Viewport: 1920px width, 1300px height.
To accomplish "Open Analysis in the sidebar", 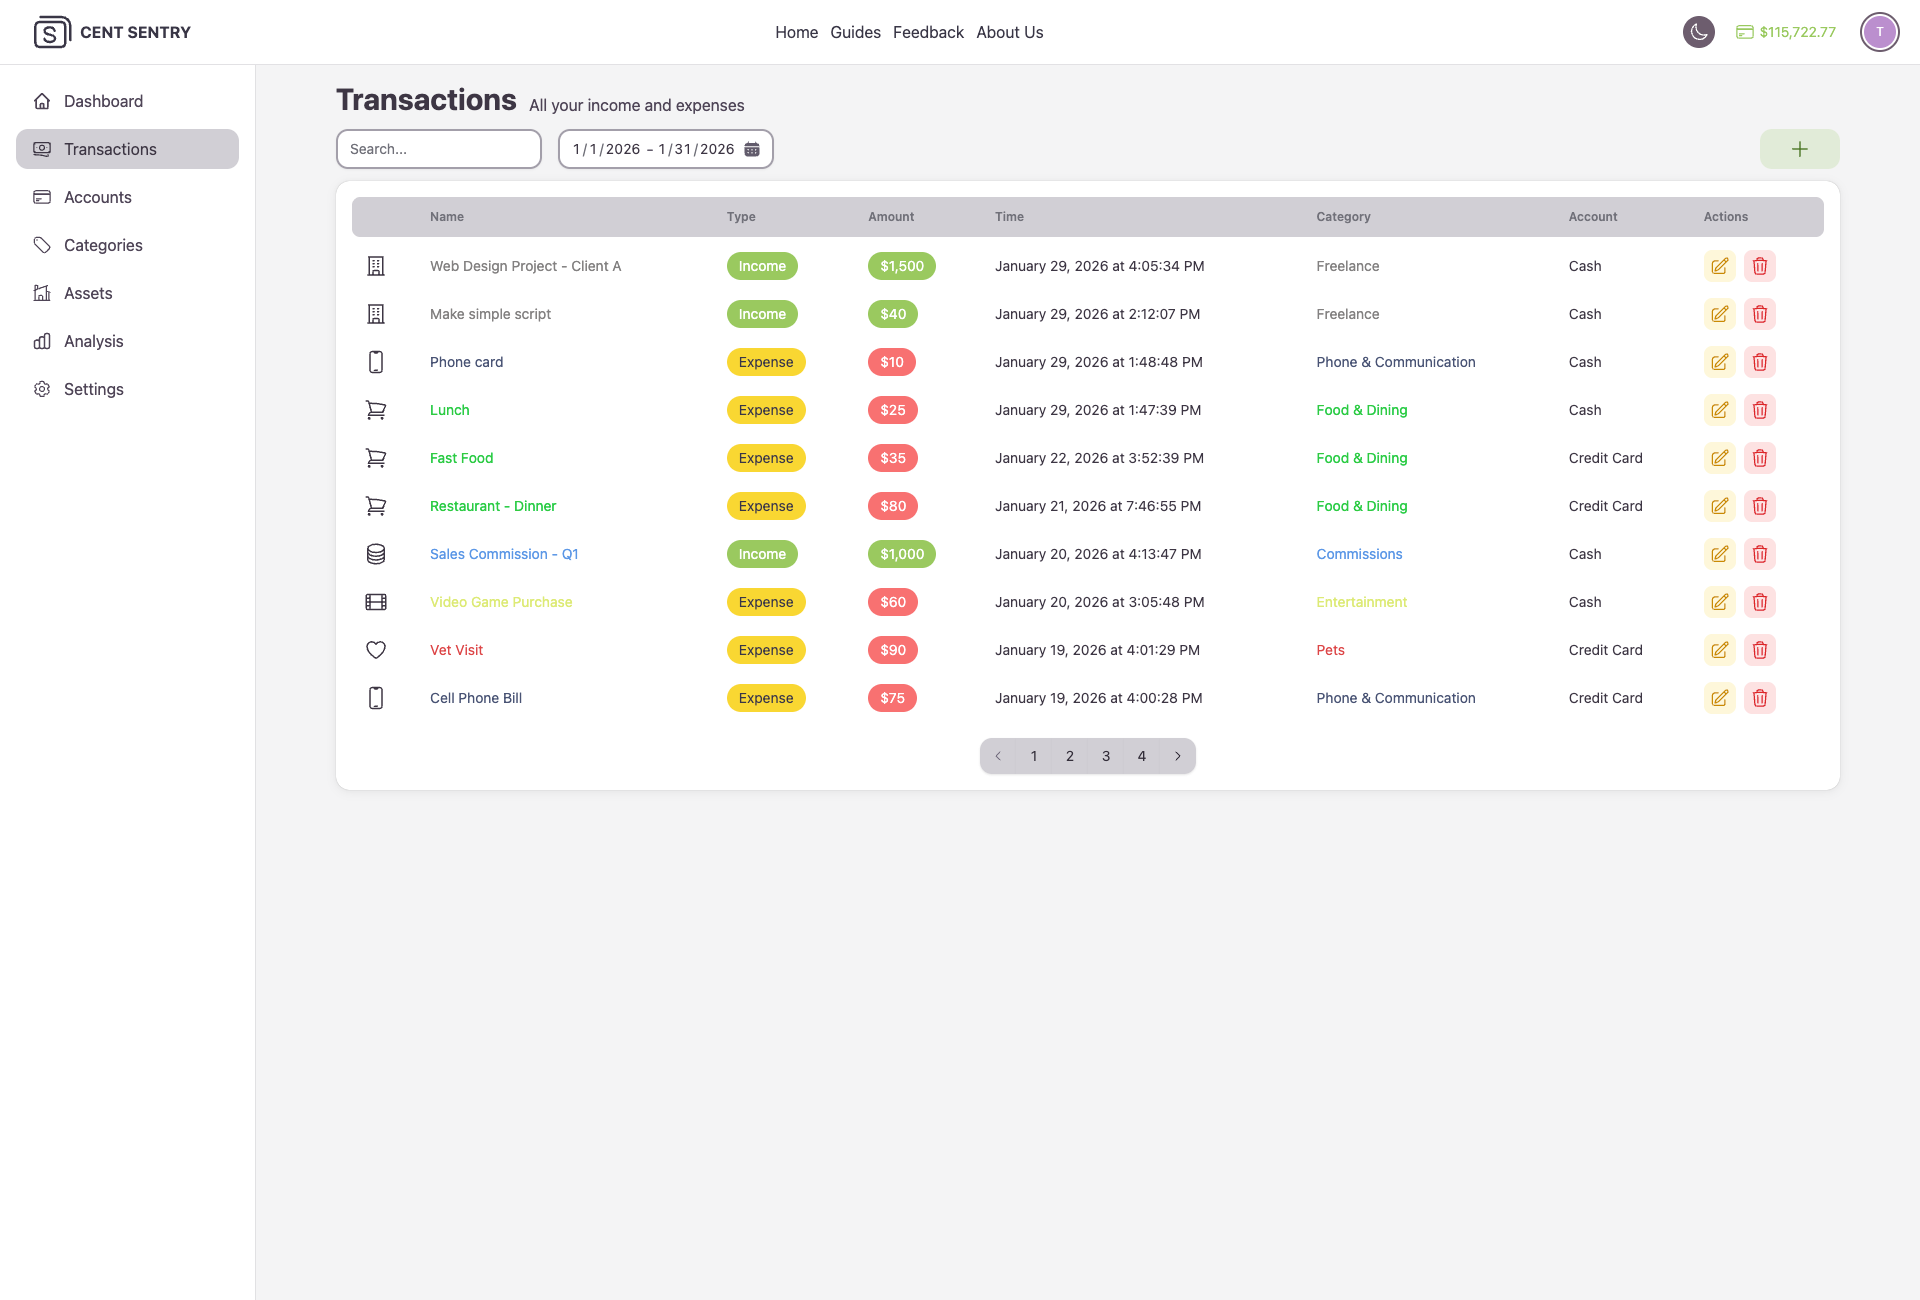I will (93, 341).
